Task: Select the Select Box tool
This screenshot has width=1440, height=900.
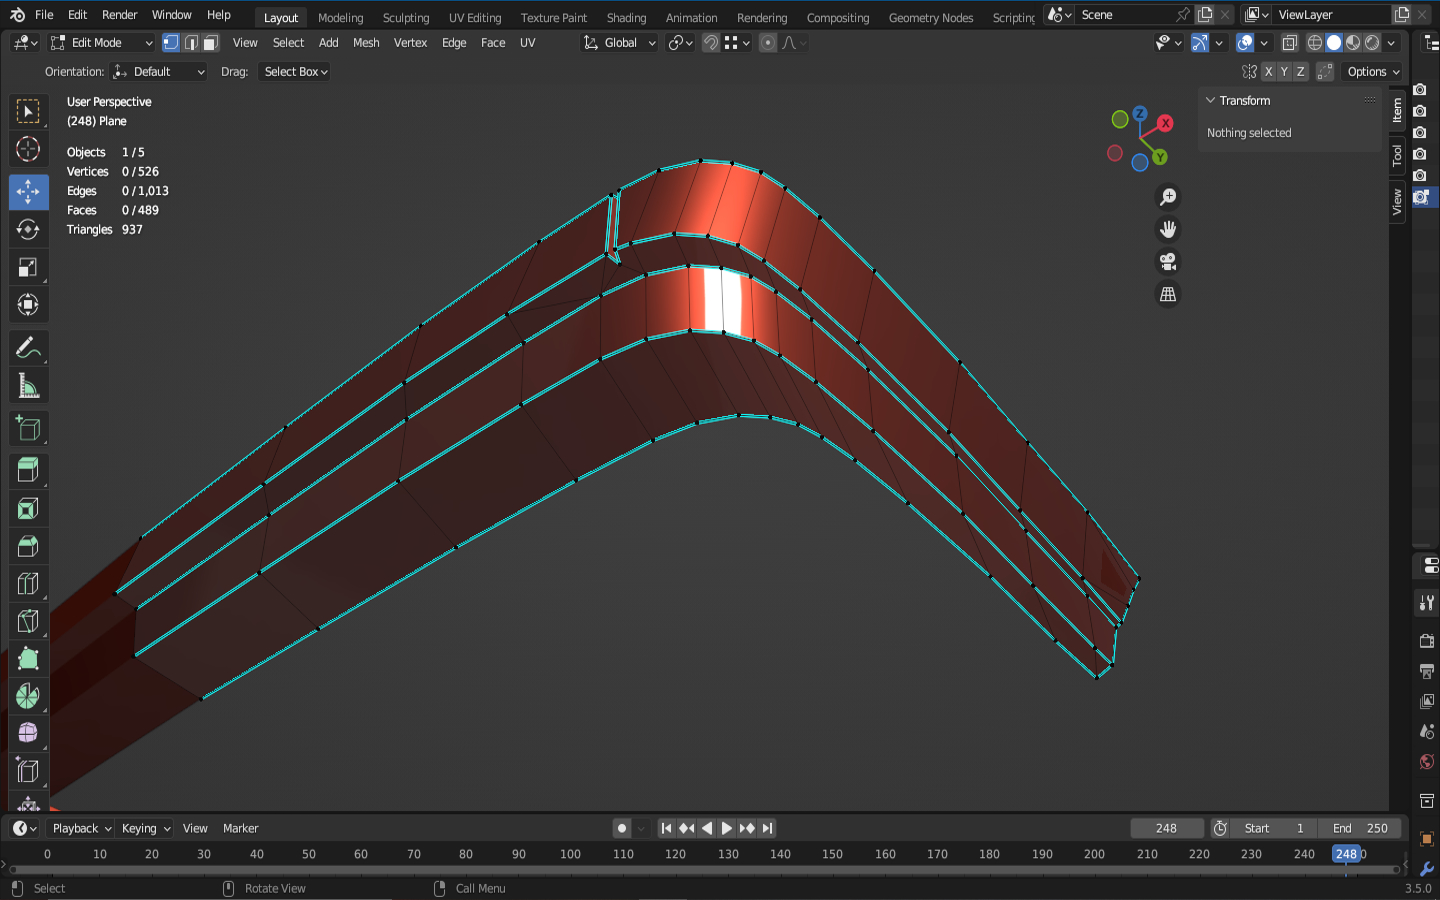Action: [x=28, y=111]
